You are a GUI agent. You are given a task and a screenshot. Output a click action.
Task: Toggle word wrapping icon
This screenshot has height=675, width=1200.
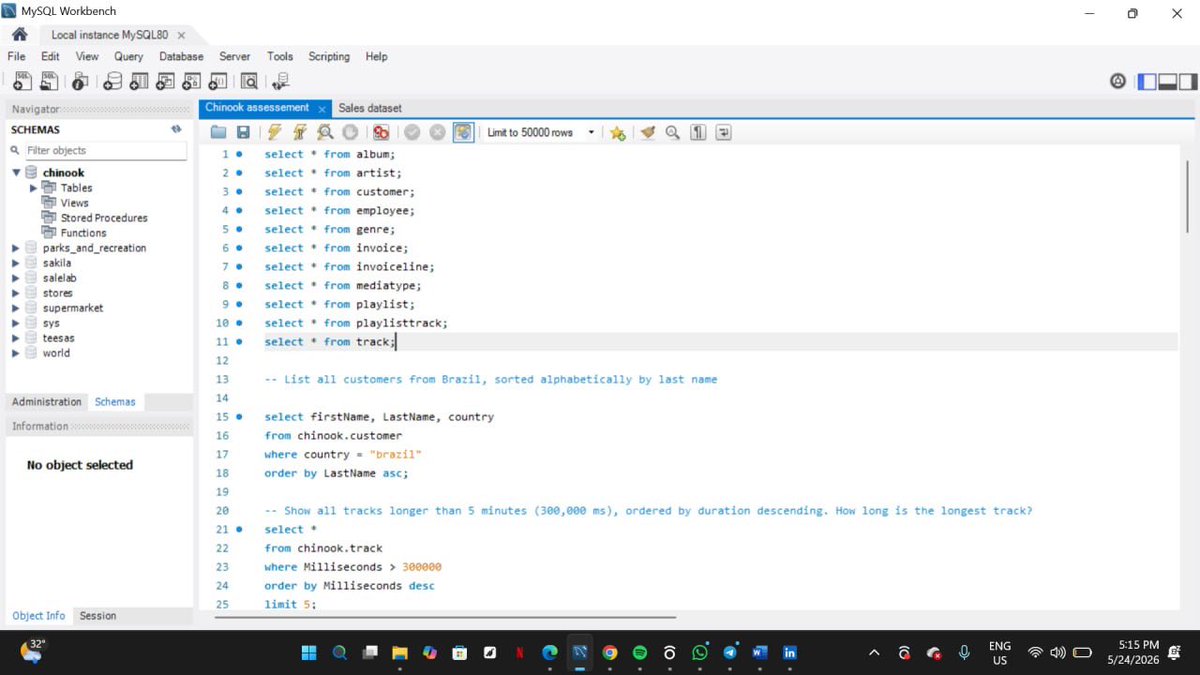[x=724, y=132]
